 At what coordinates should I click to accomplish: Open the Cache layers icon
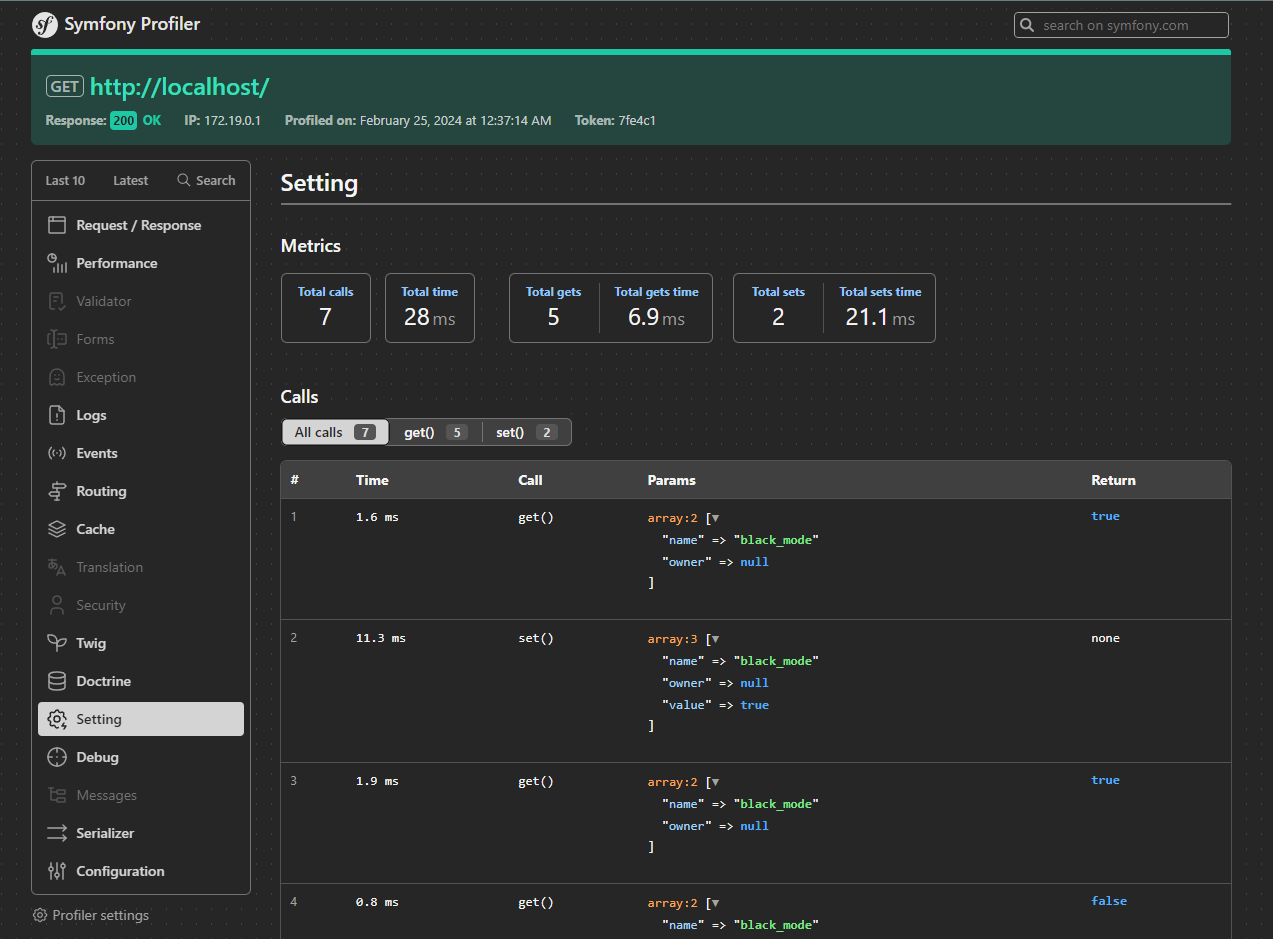tap(57, 529)
